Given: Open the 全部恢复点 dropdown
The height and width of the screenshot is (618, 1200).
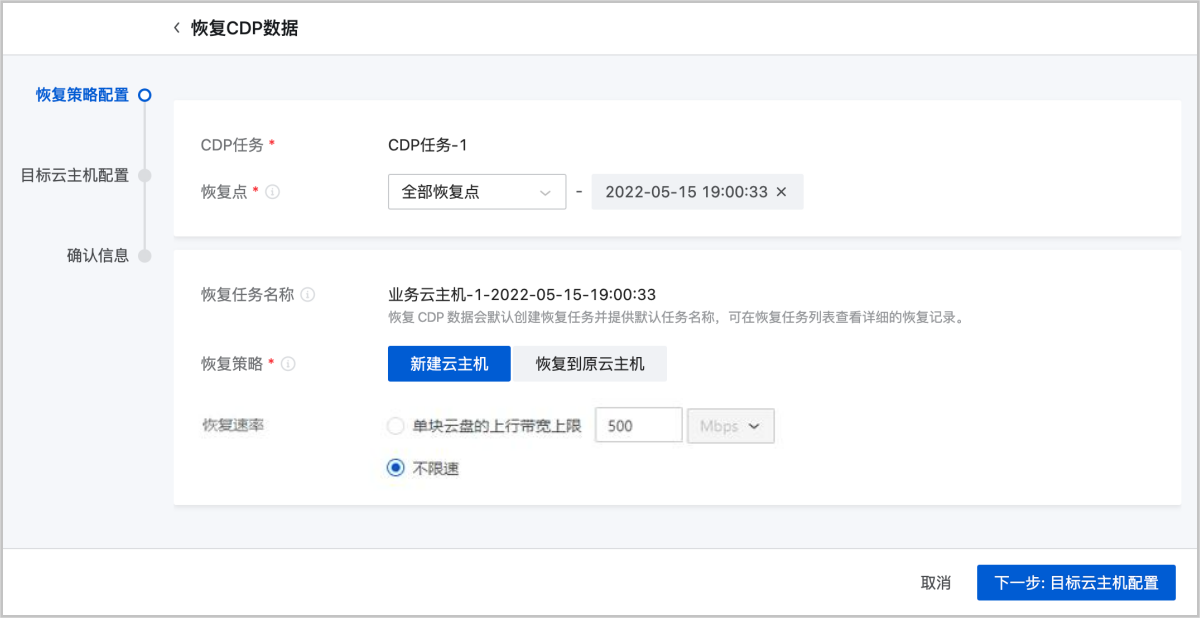Looking at the screenshot, I should click(476, 192).
